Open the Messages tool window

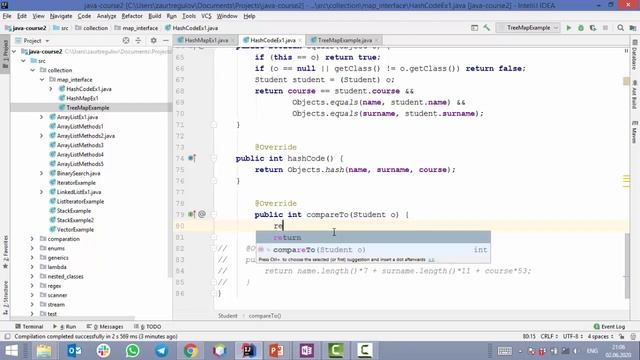click(x=105, y=327)
